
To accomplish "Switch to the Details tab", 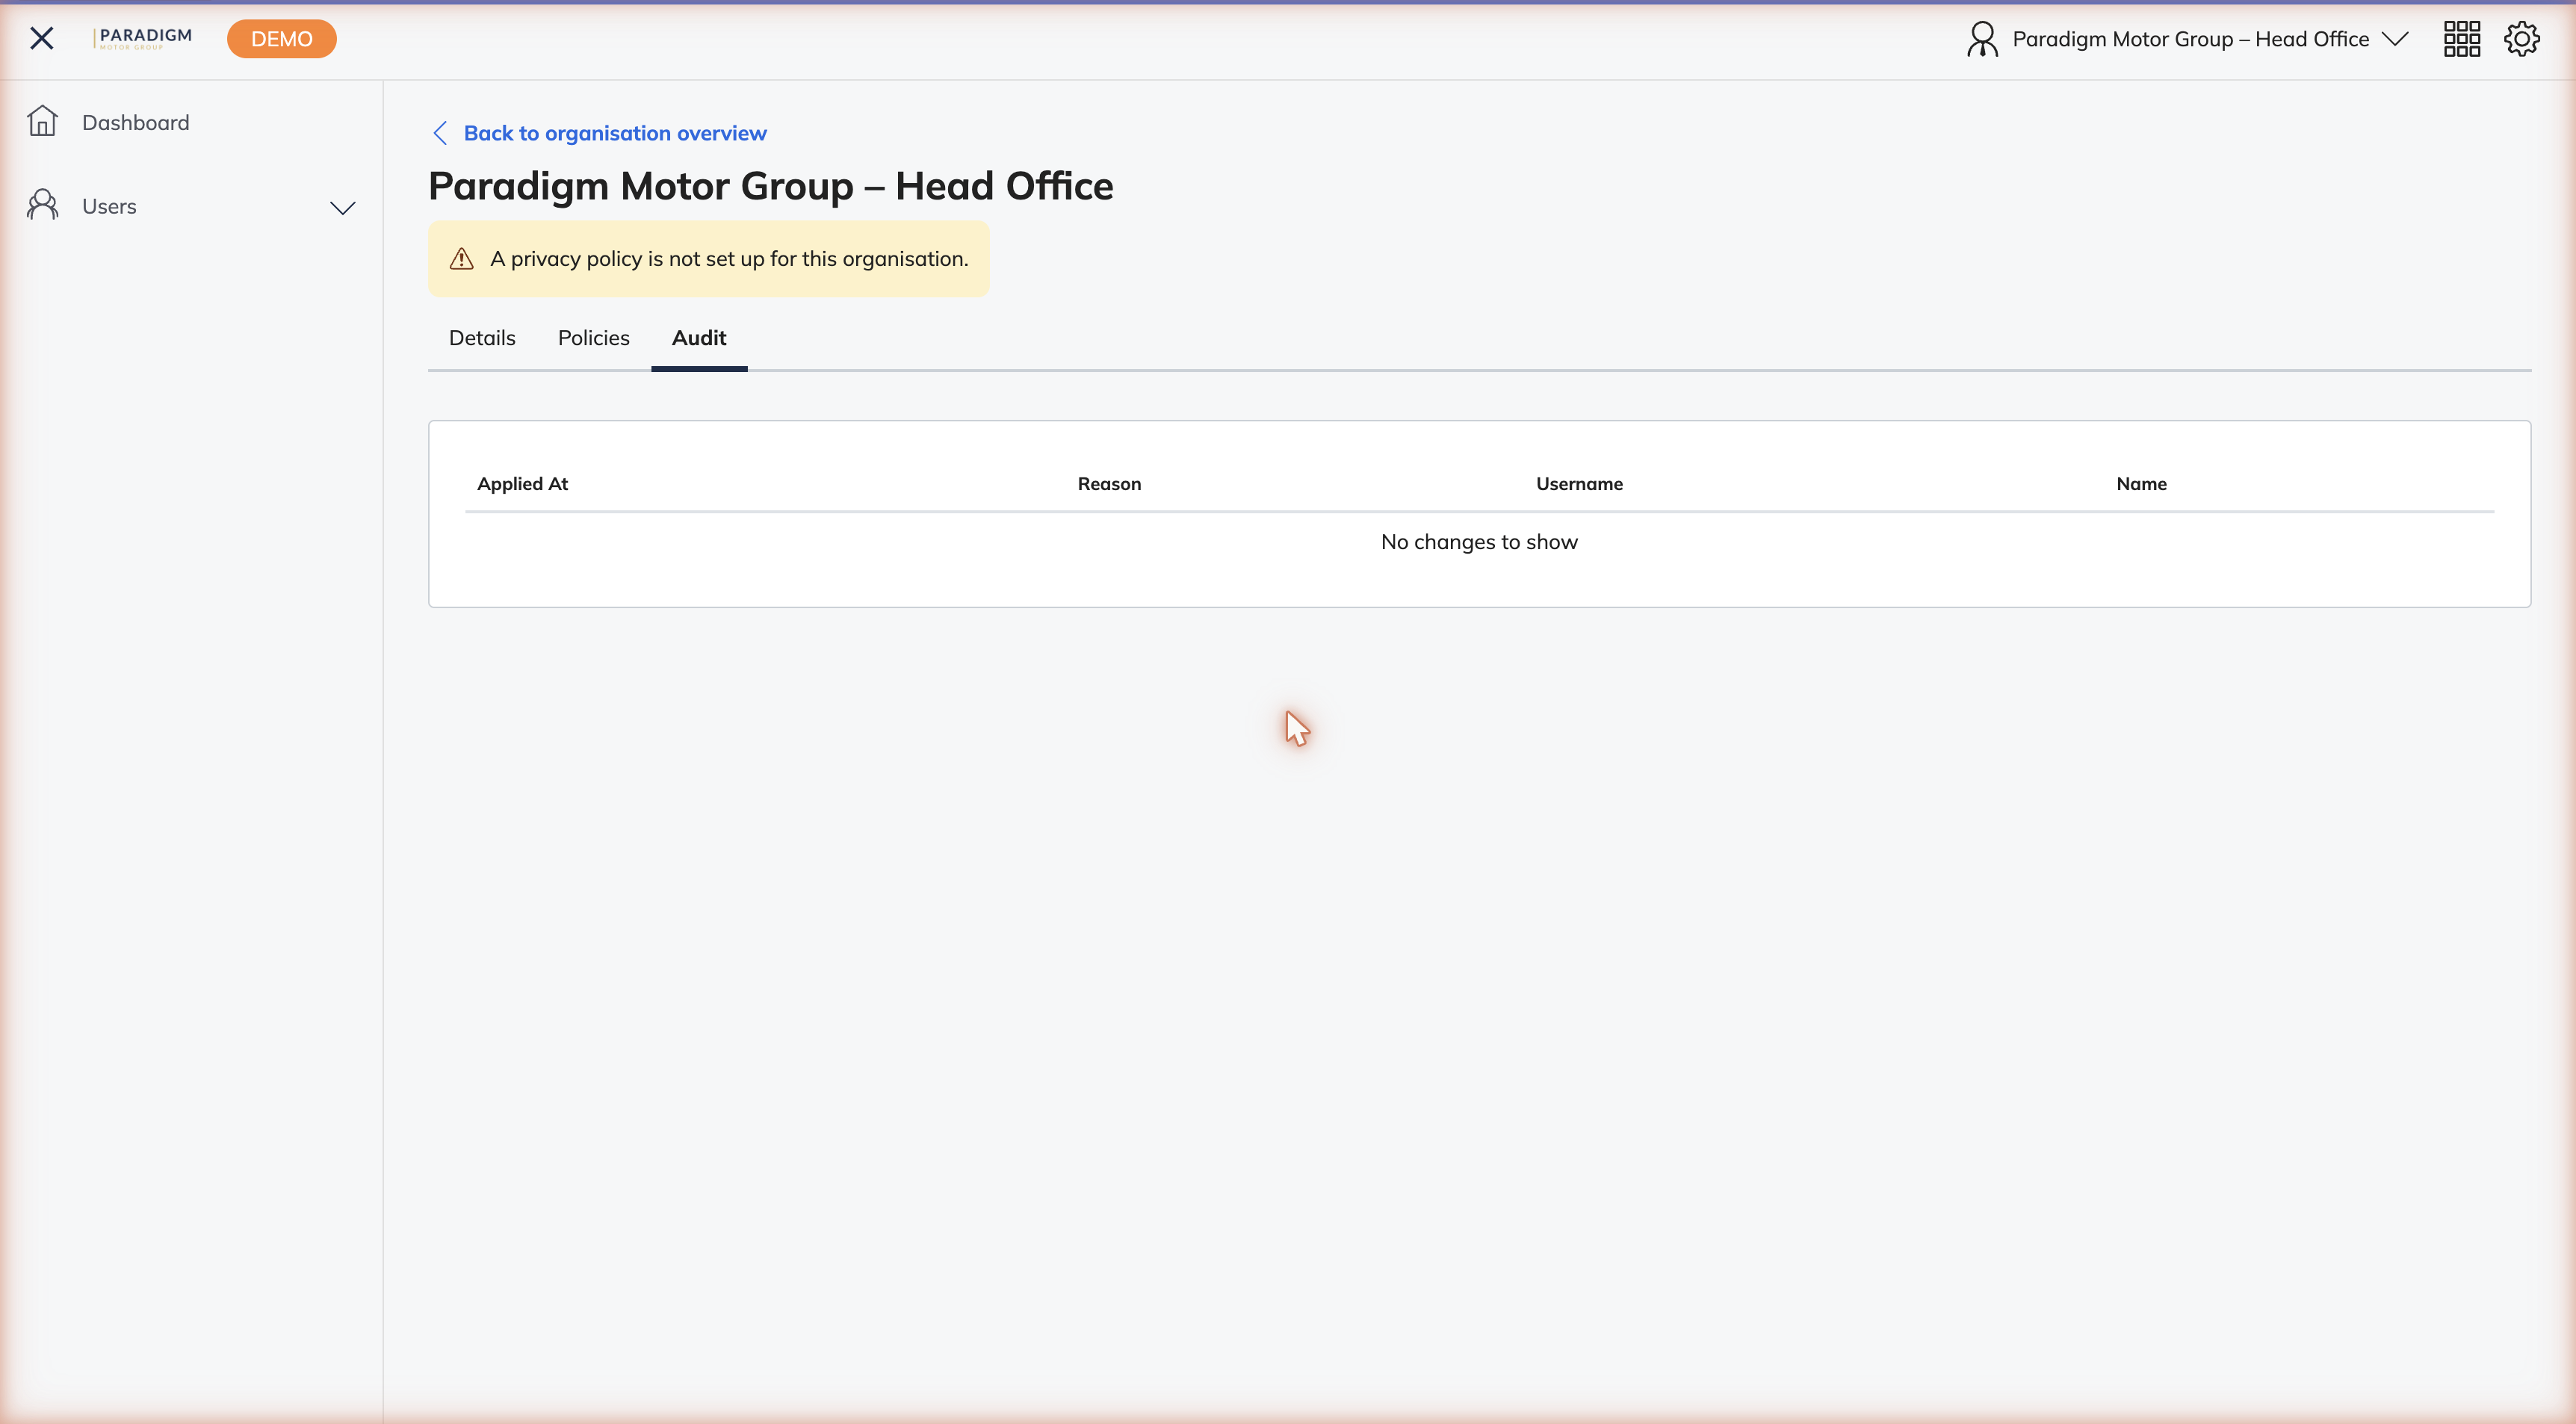I will click(482, 338).
